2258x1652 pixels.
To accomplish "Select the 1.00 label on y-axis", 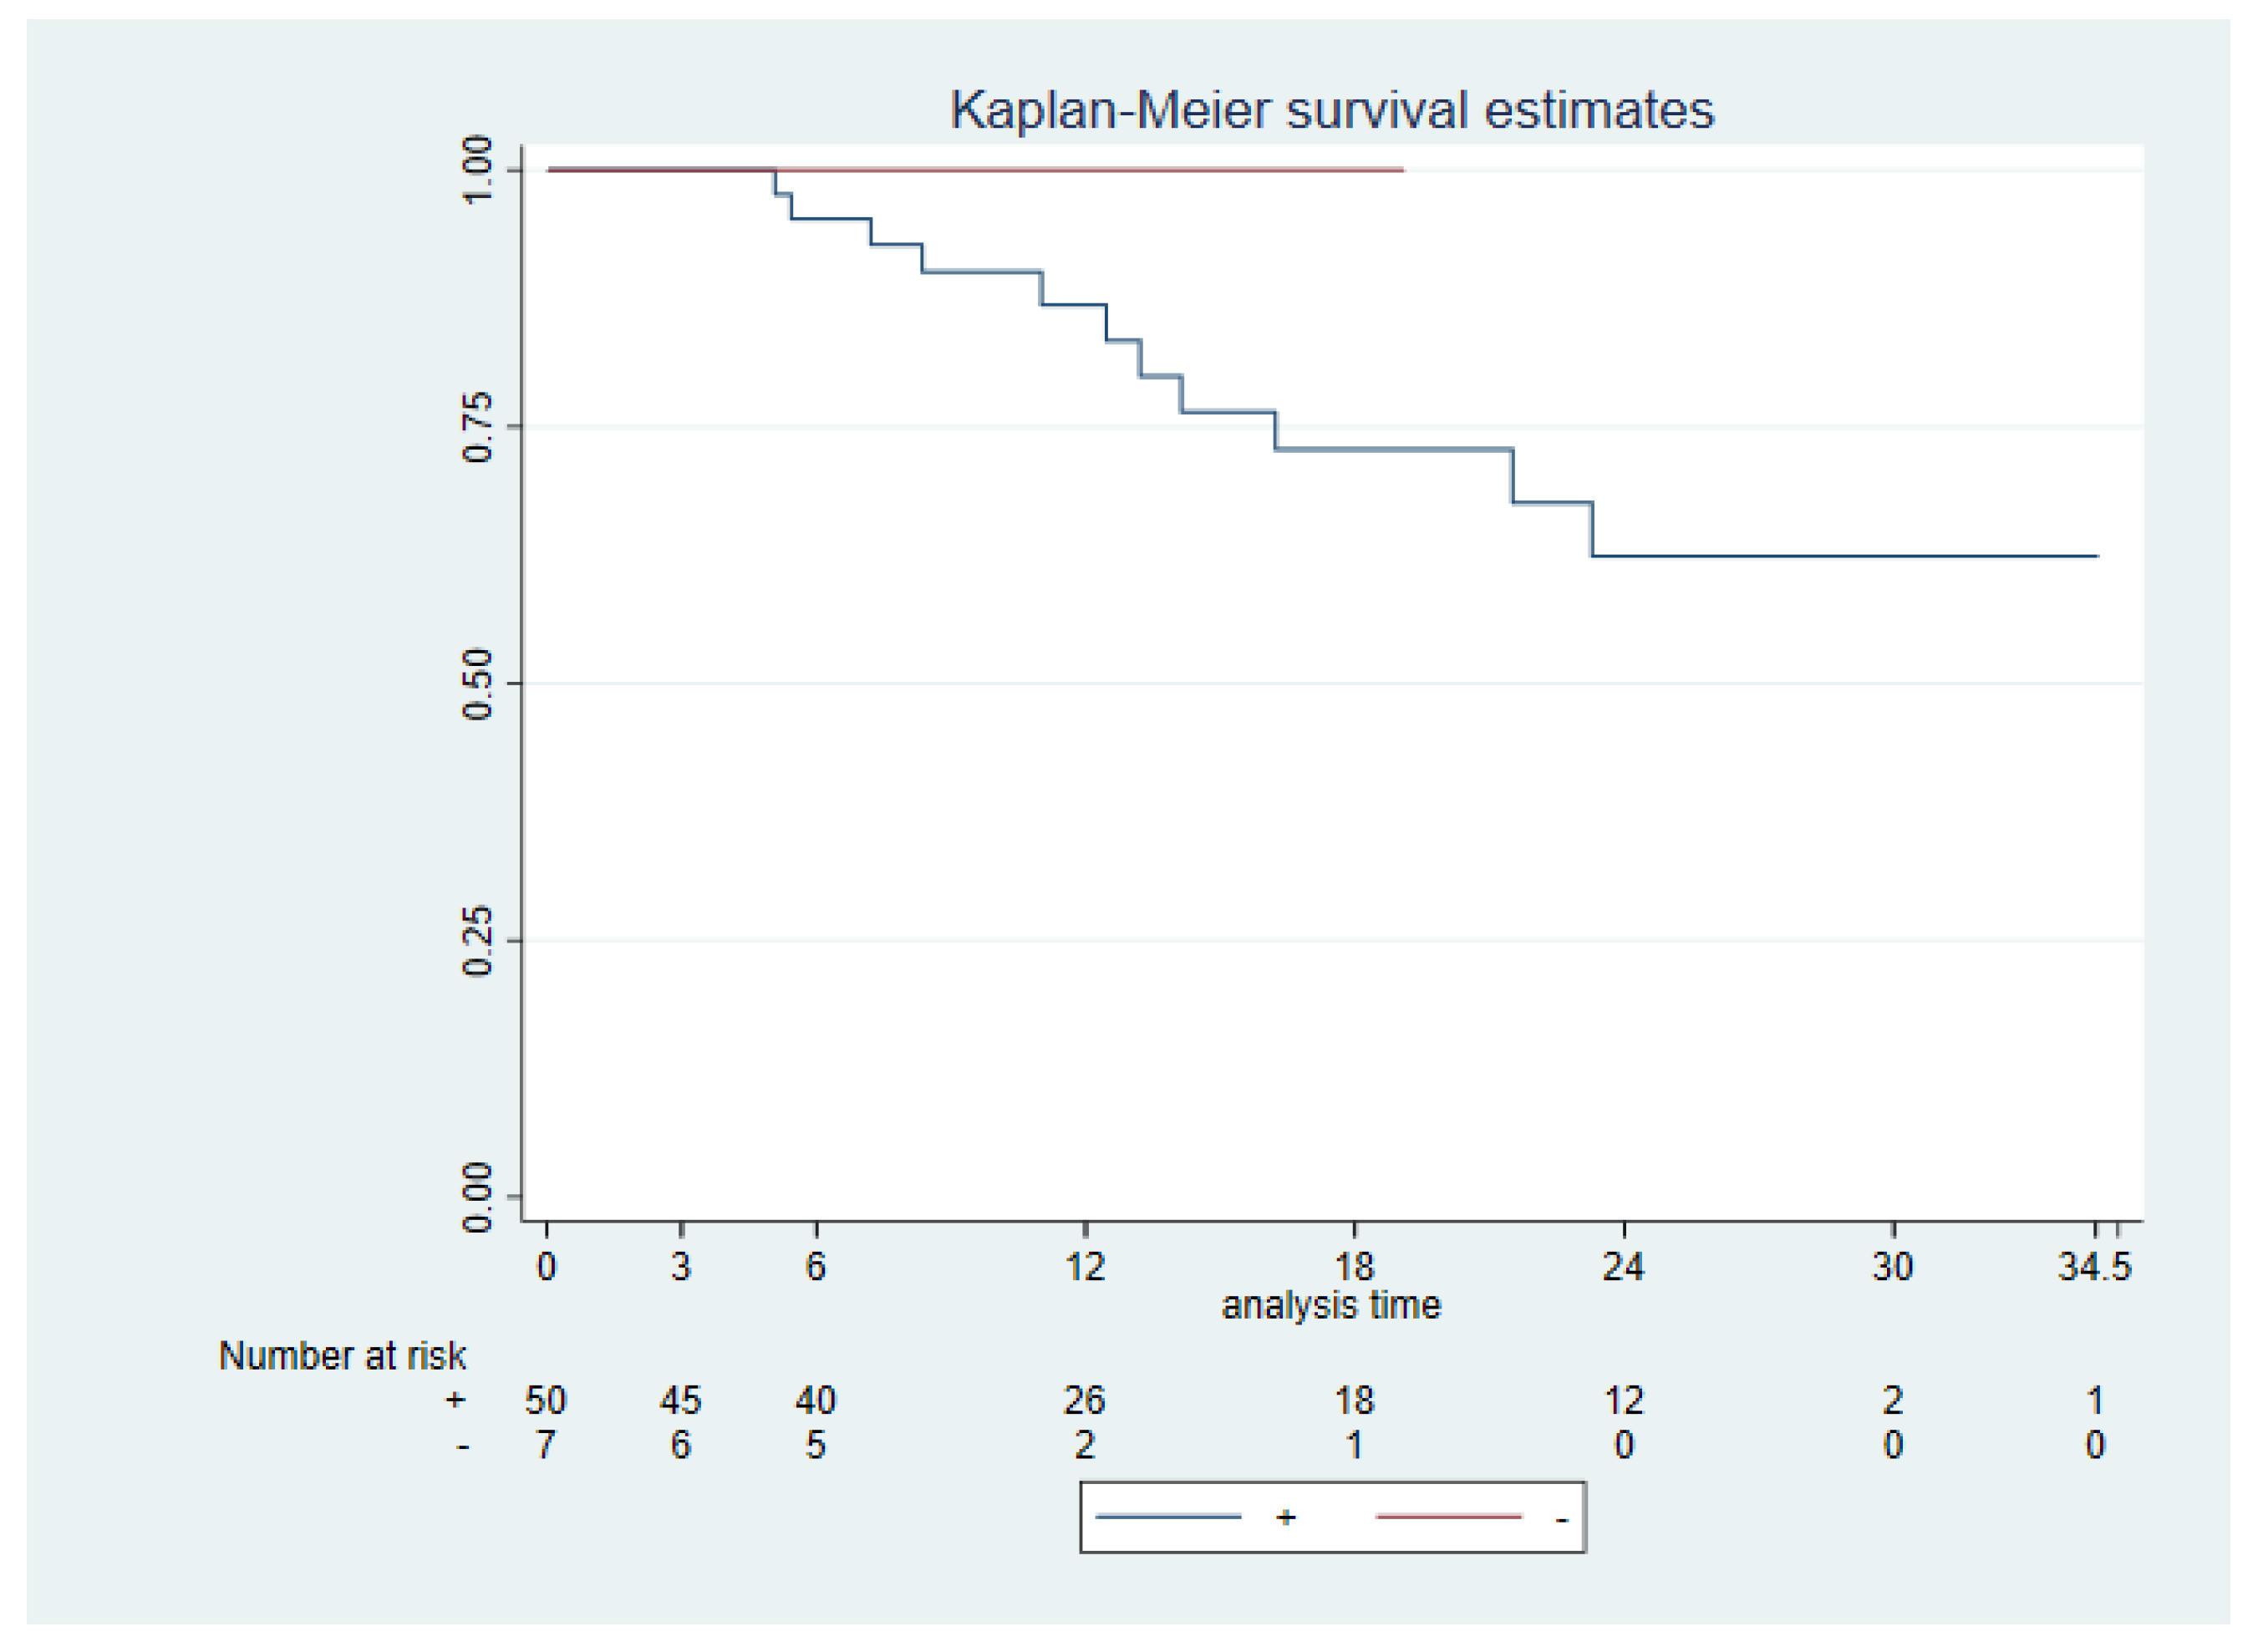I will (x=478, y=169).
